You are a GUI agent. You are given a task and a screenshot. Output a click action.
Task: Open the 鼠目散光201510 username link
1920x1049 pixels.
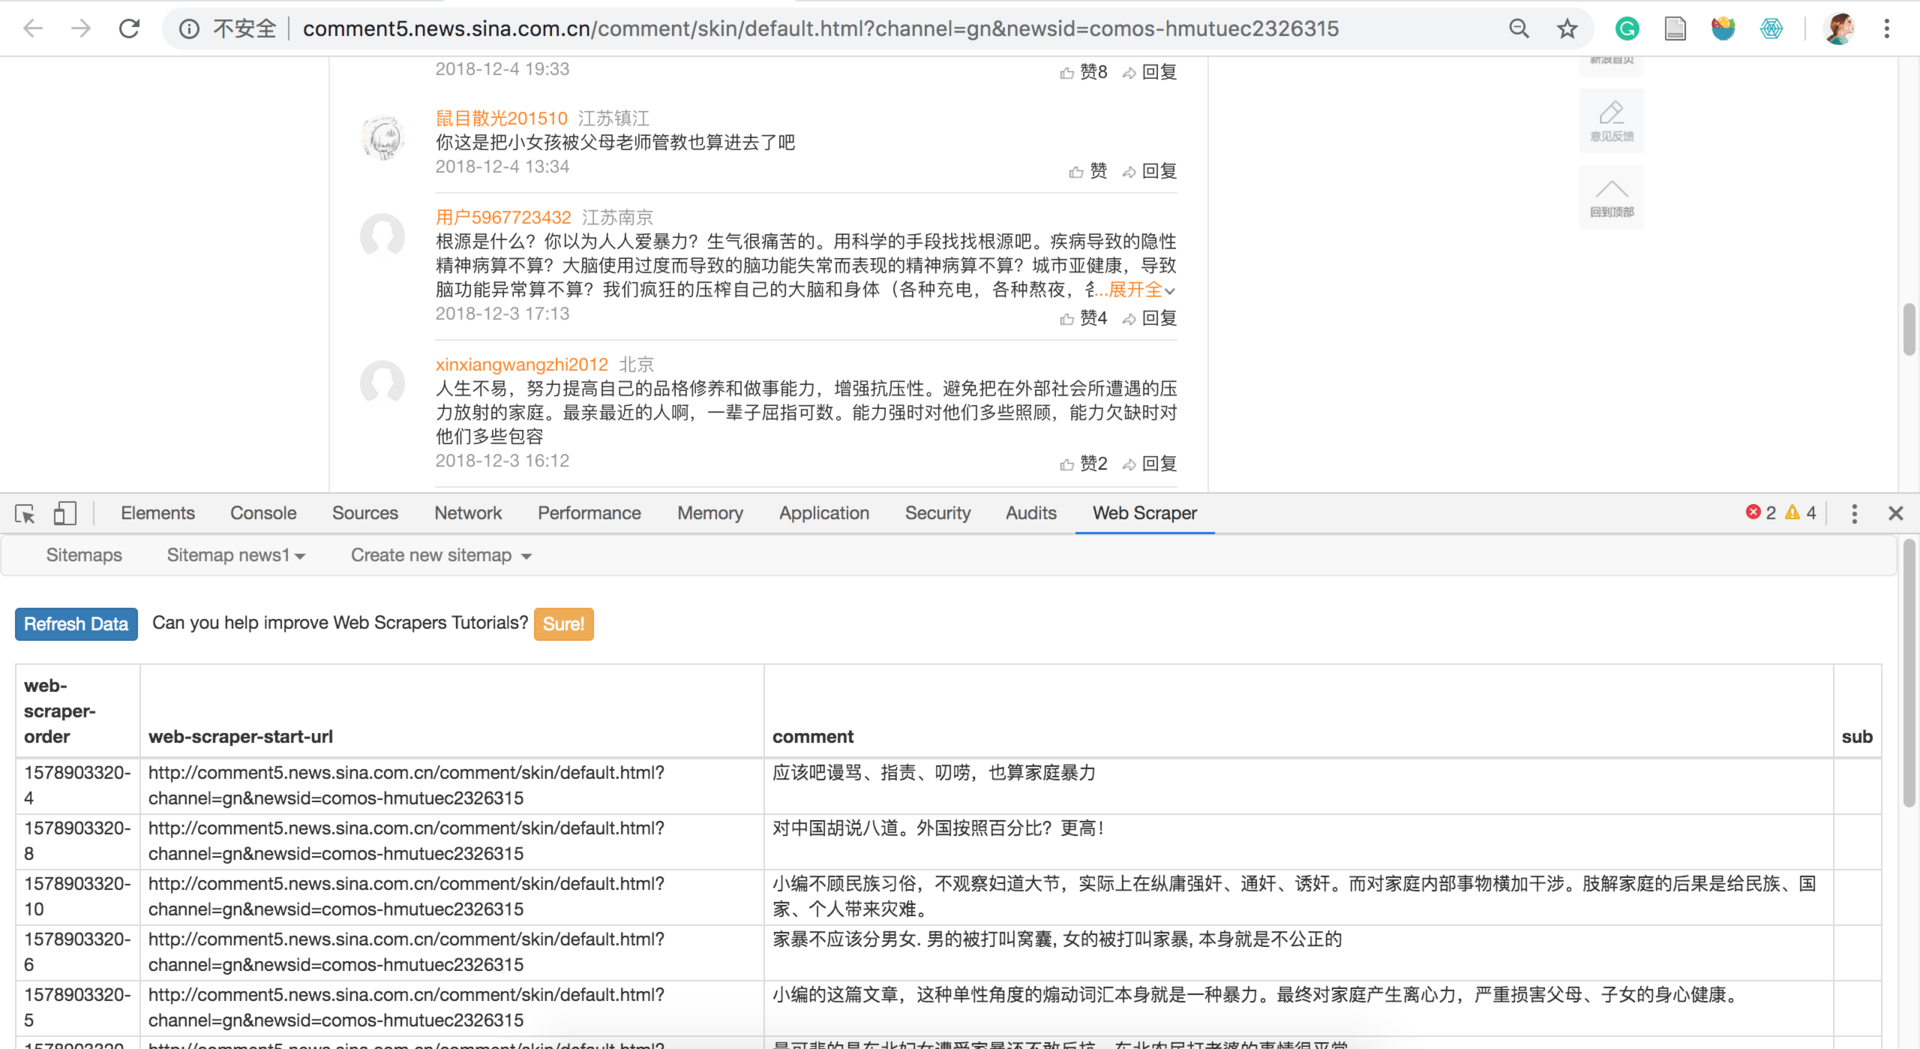coord(501,118)
